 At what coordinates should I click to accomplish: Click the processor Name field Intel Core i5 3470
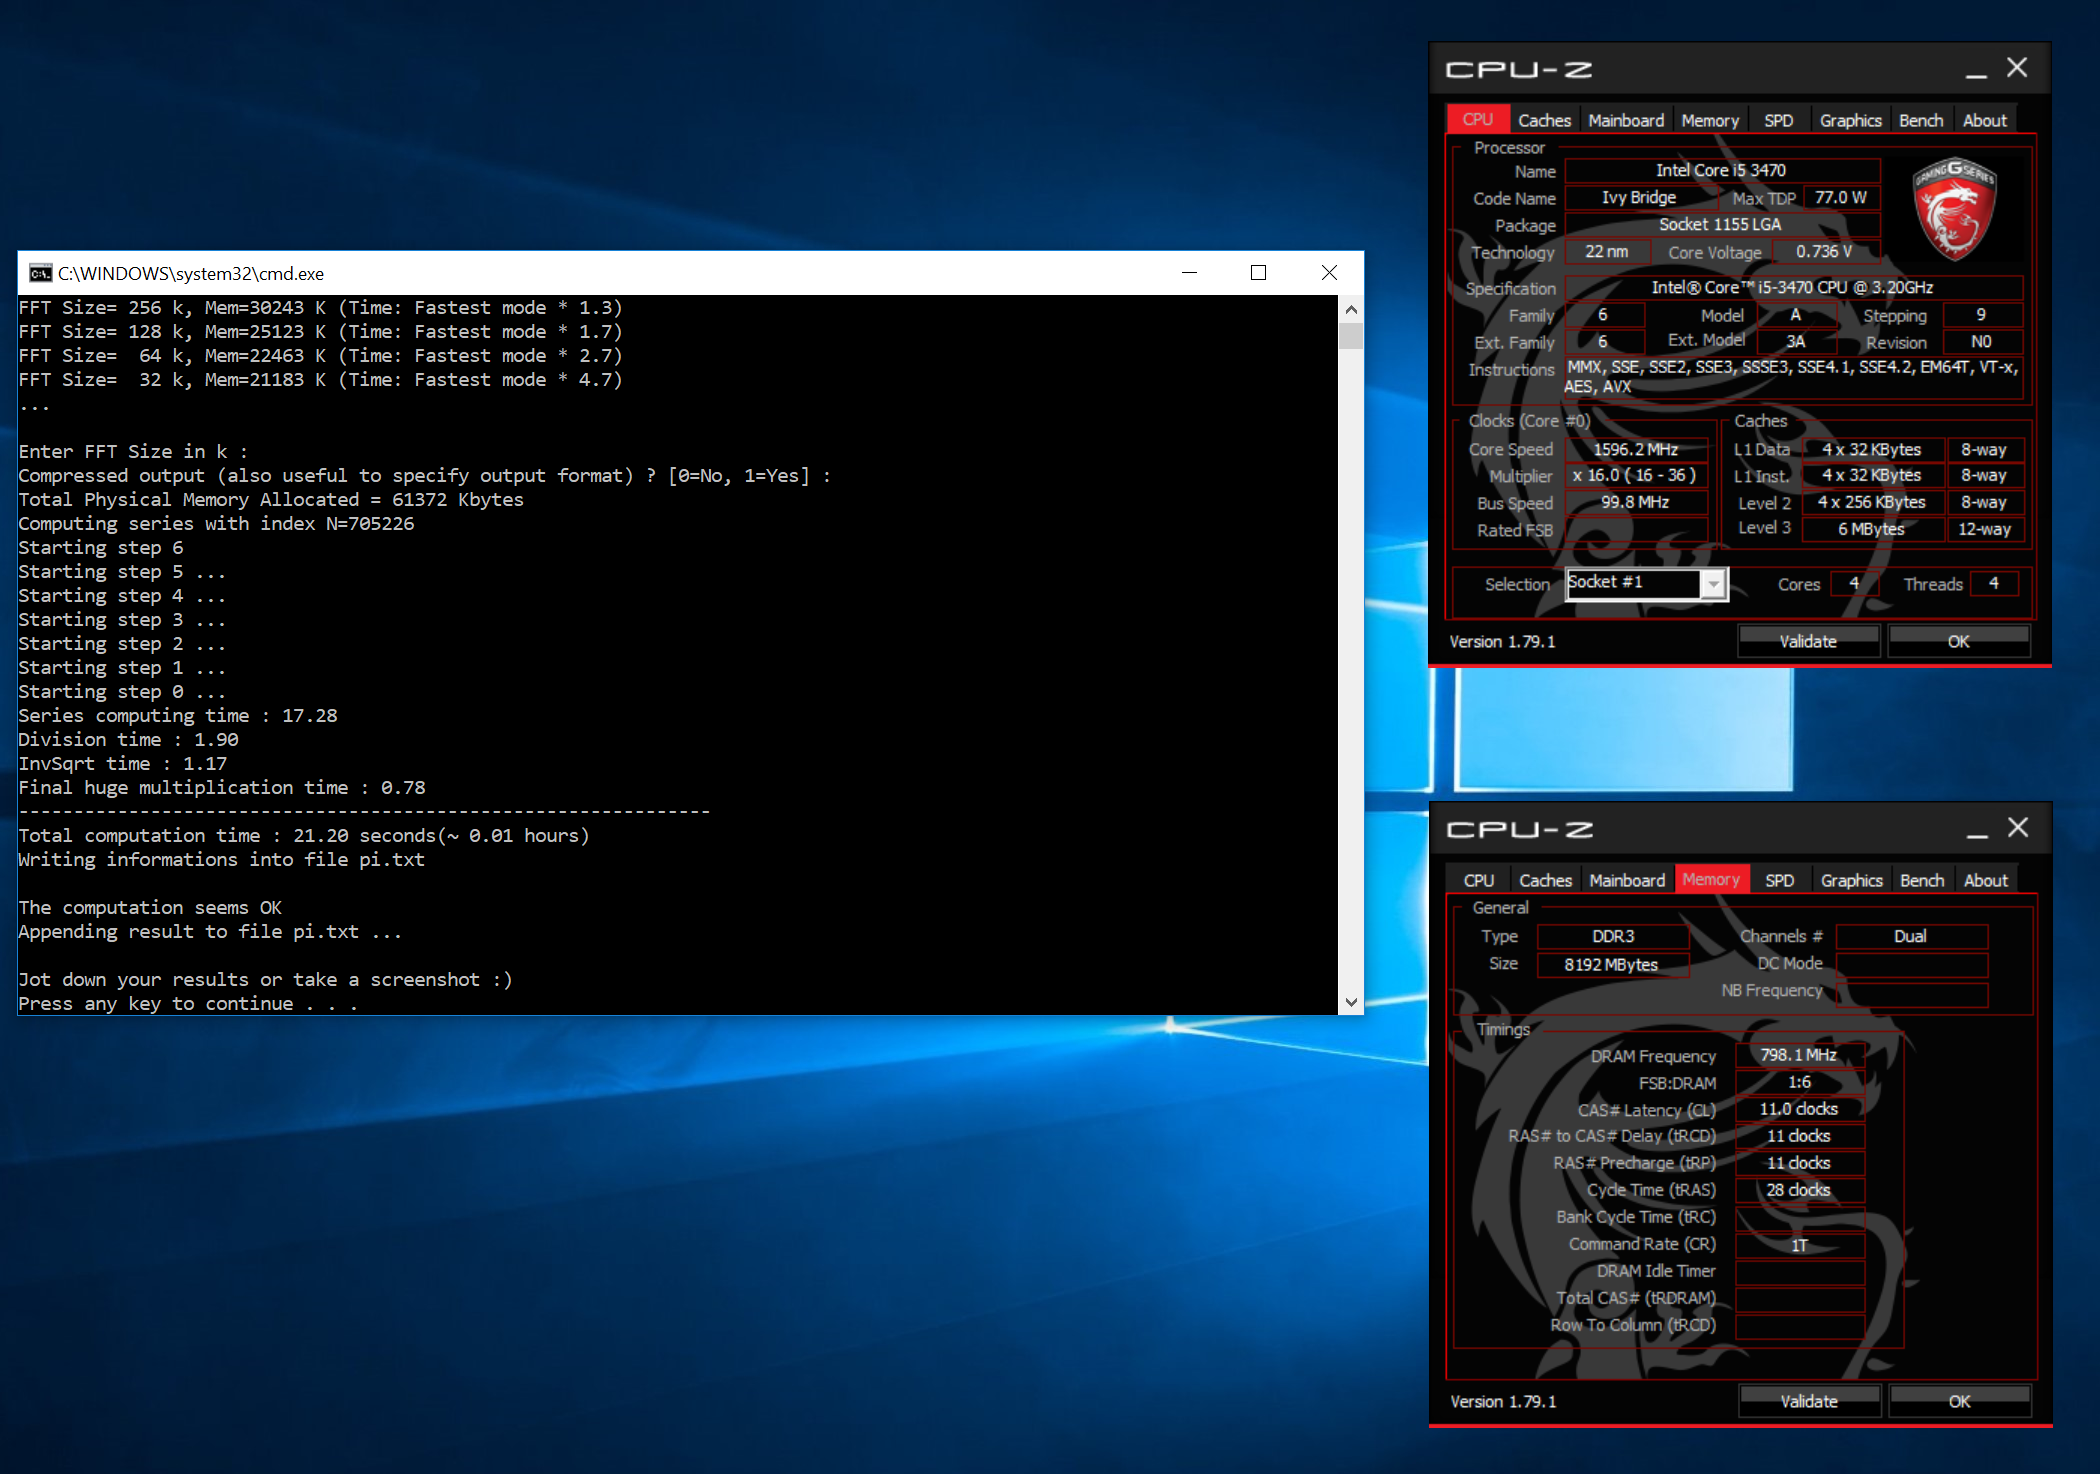(1721, 170)
